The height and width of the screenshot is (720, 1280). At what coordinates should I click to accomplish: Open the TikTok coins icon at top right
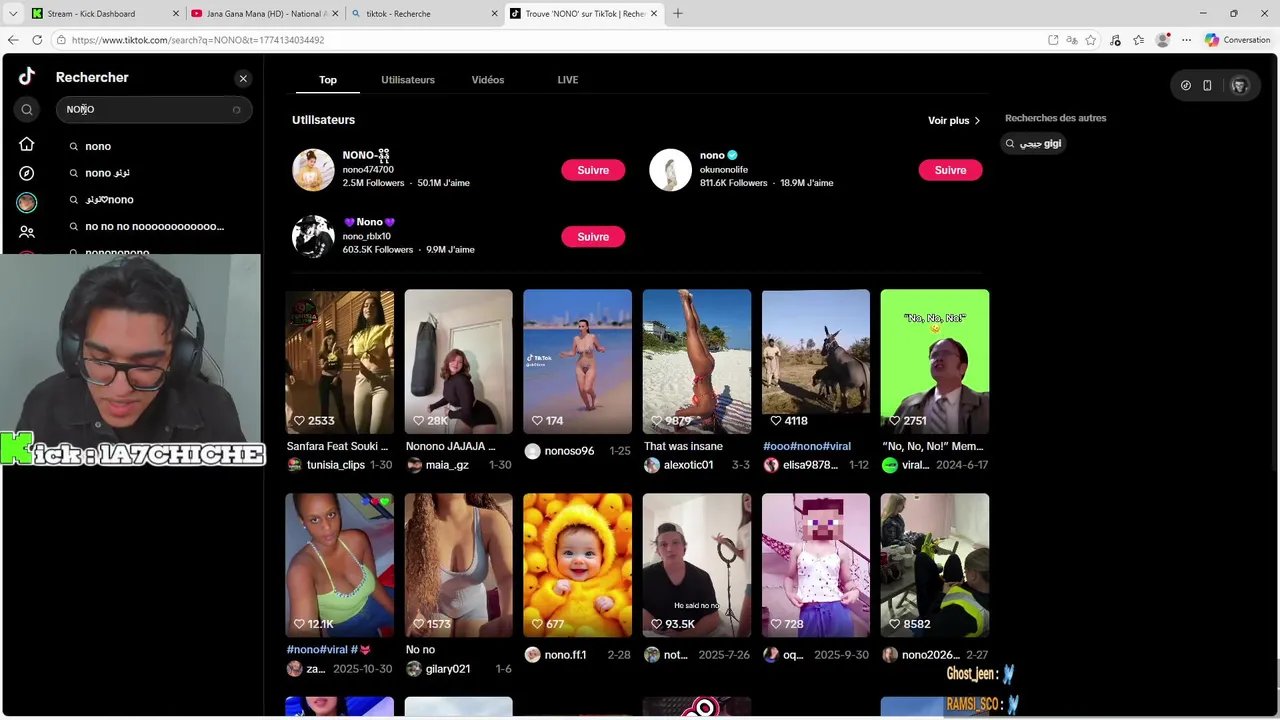tap(1186, 86)
